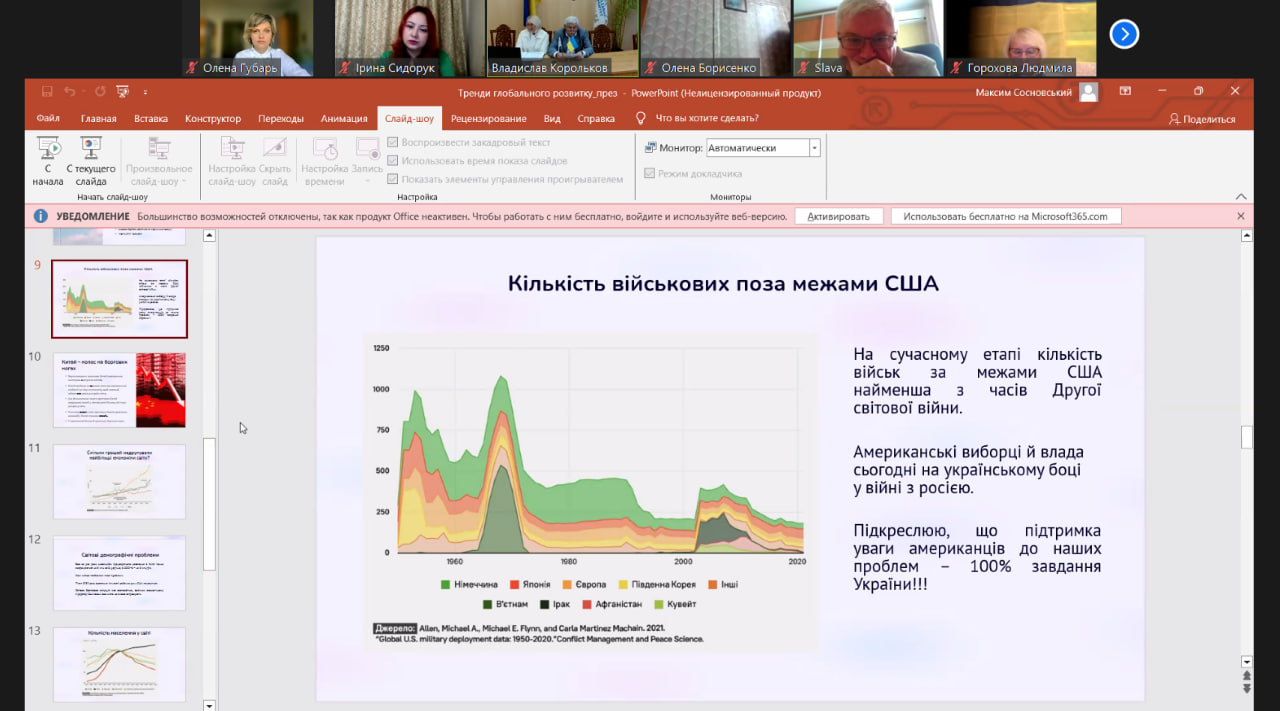Start slideshow from current slide icon

pos(91,160)
